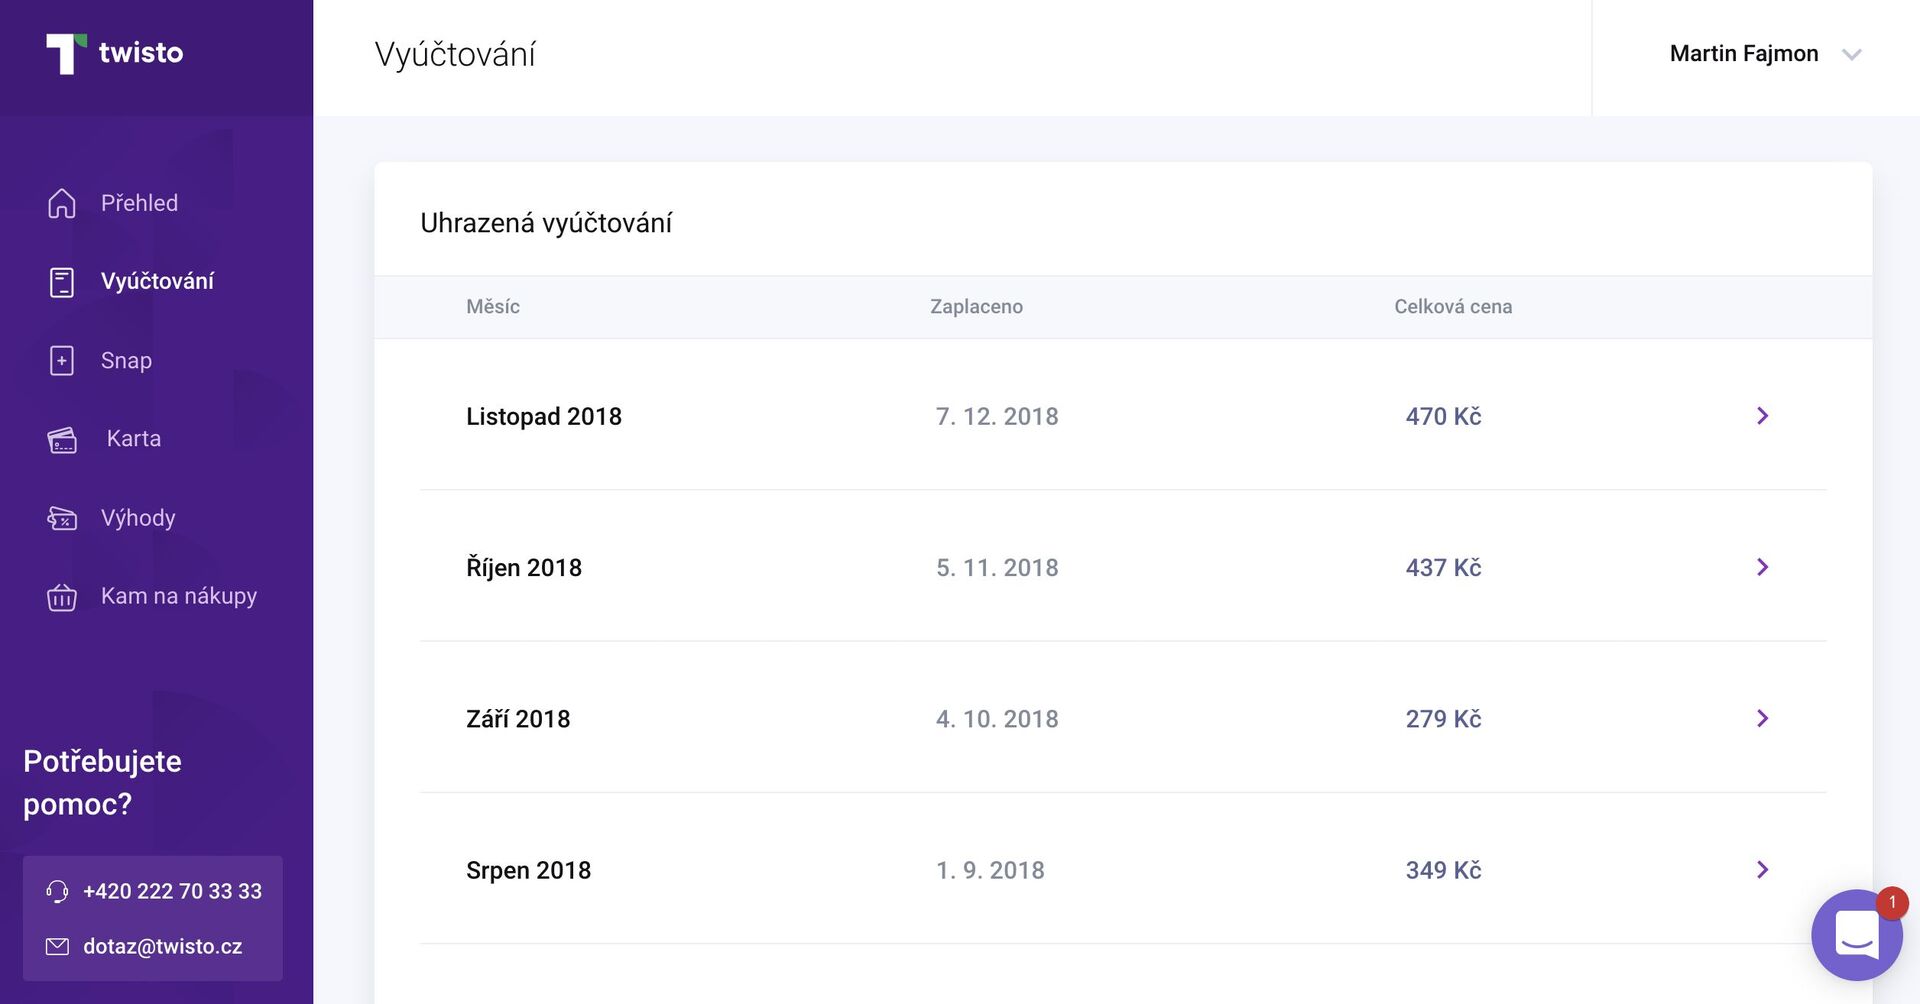Open the Září 2018 statement chevron
The width and height of the screenshot is (1920, 1004).
click(1762, 718)
